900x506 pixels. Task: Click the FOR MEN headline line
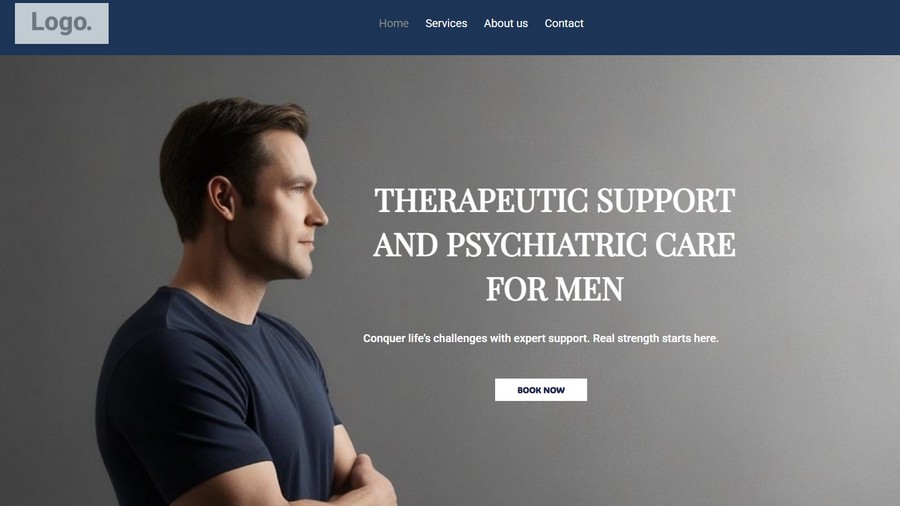click(x=554, y=289)
